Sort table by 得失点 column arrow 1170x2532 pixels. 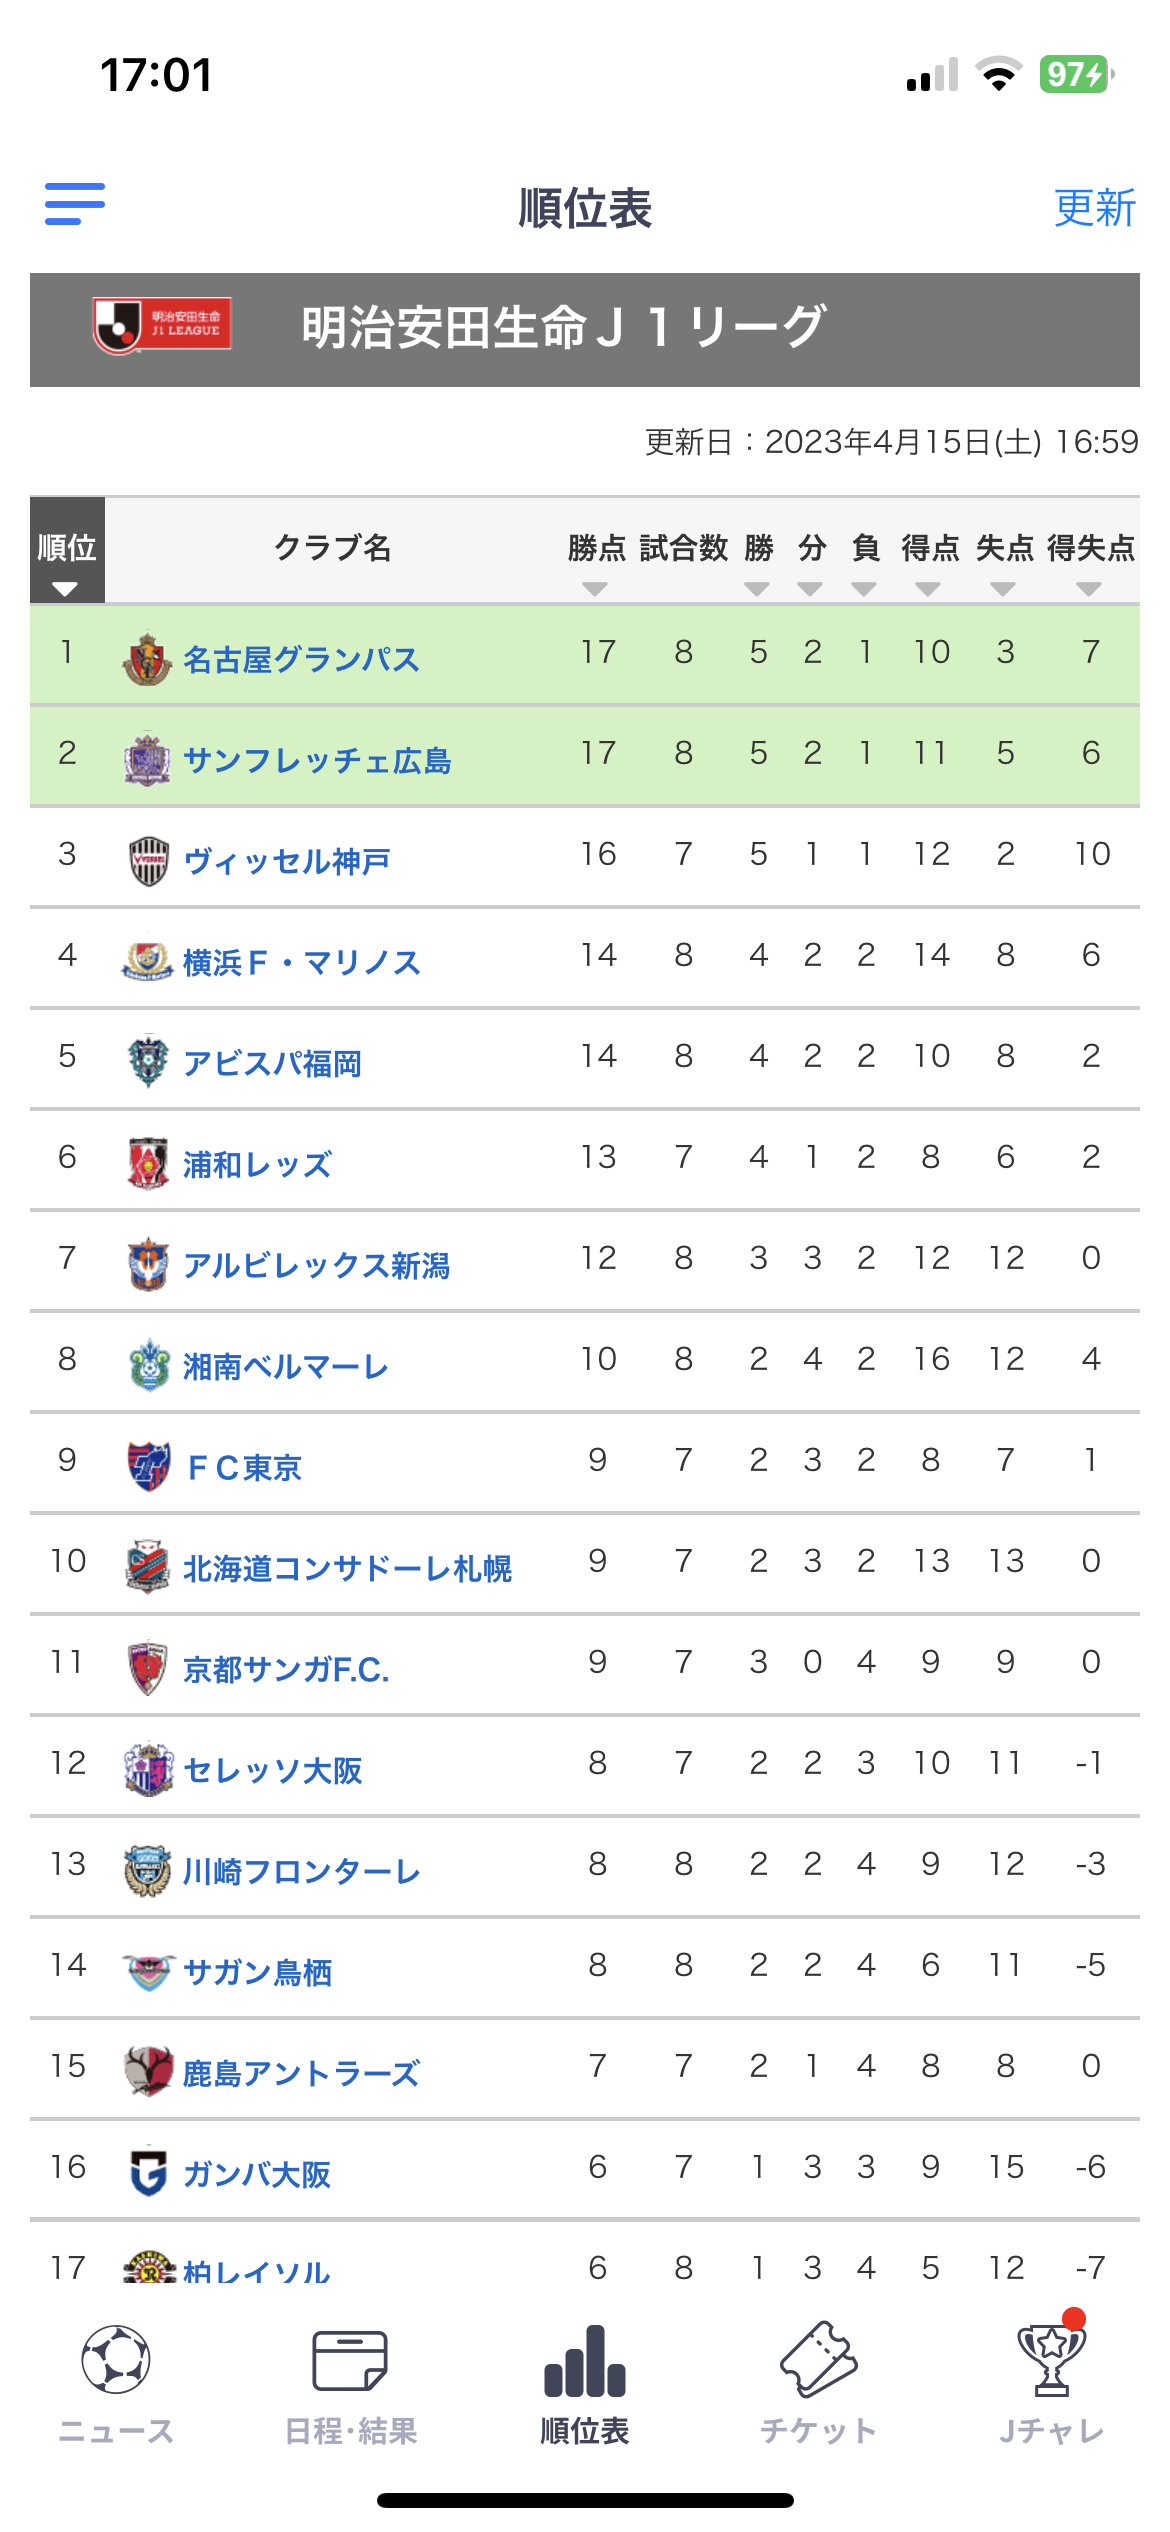pyautogui.click(x=1089, y=589)
